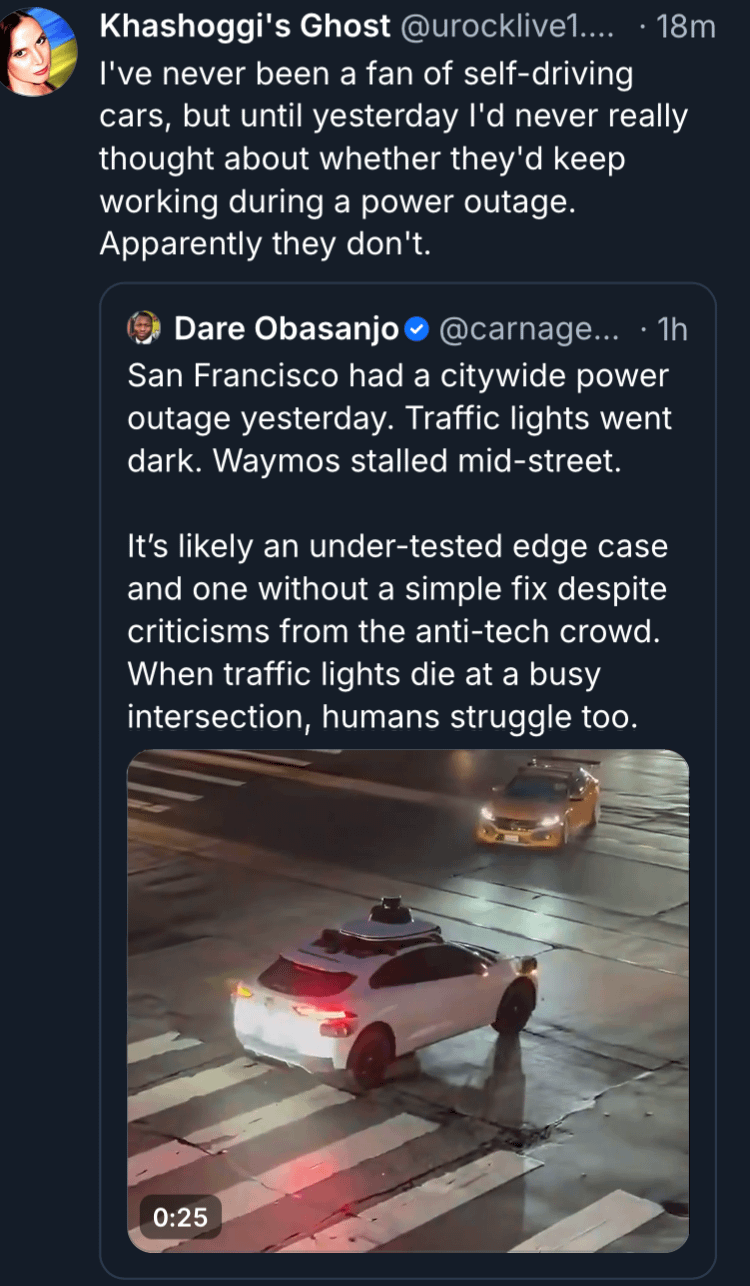Click the yellow car in the video
This screenshot has width=750, height=1286.
click(539, 803)
